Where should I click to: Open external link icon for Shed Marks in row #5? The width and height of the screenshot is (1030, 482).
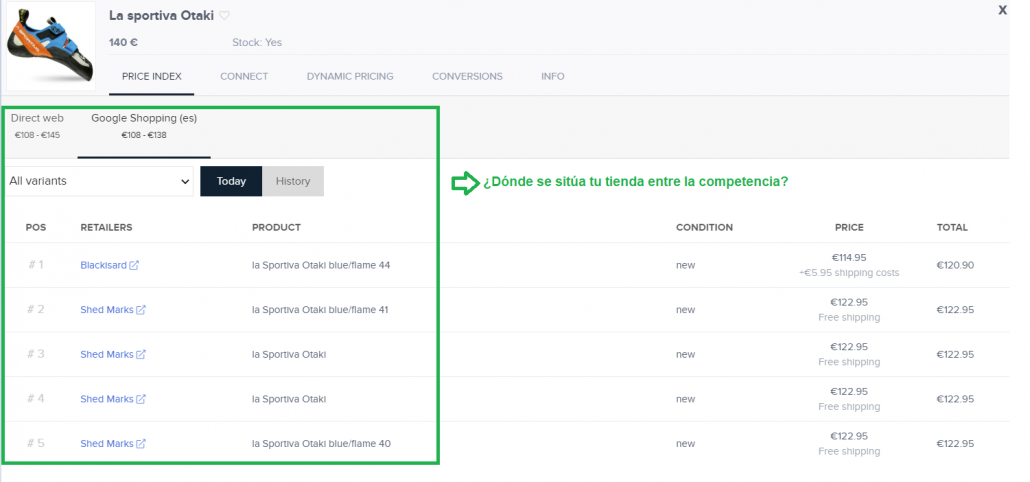(141, 444)
